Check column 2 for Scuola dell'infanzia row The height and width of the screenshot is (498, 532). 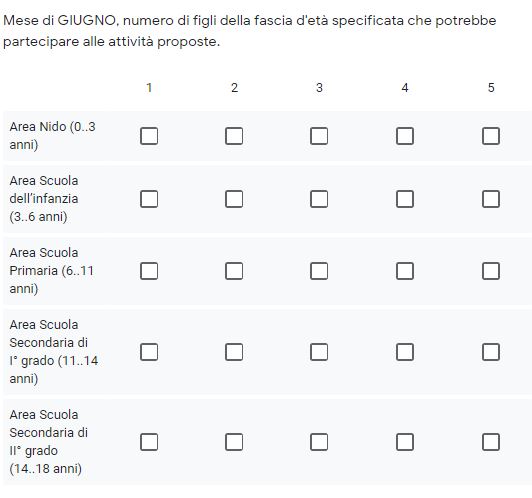tap(234, 199)
